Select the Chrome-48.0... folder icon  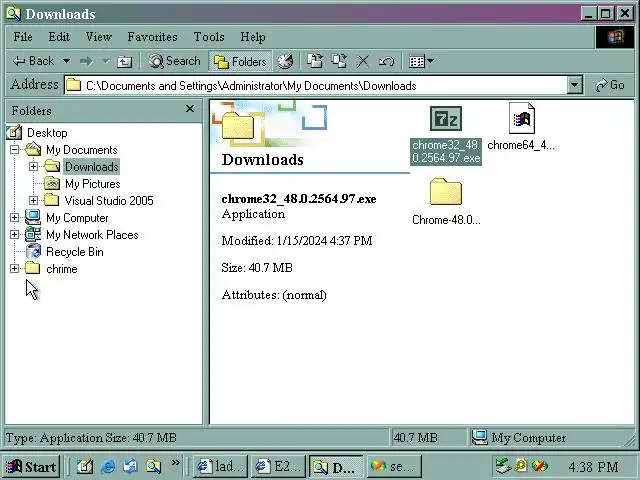point(446,191)
